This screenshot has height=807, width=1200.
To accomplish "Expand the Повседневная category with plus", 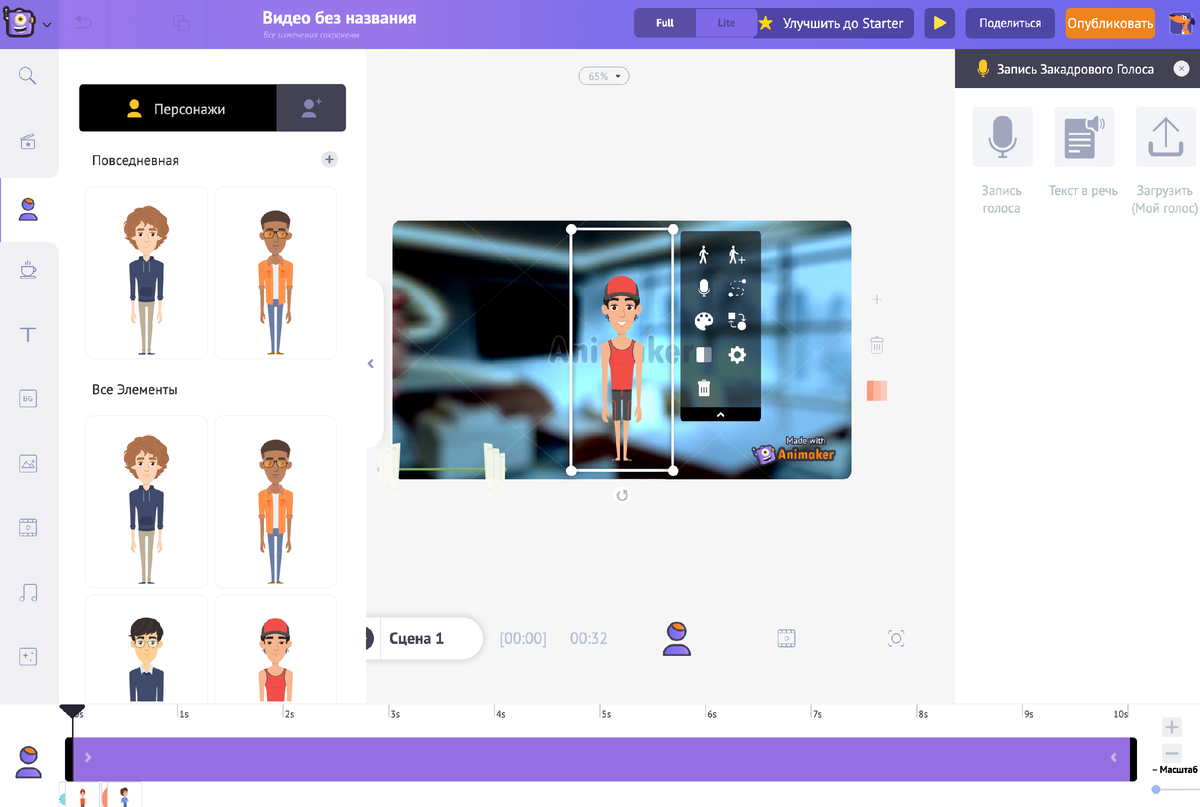I will (x=330, y=159).
